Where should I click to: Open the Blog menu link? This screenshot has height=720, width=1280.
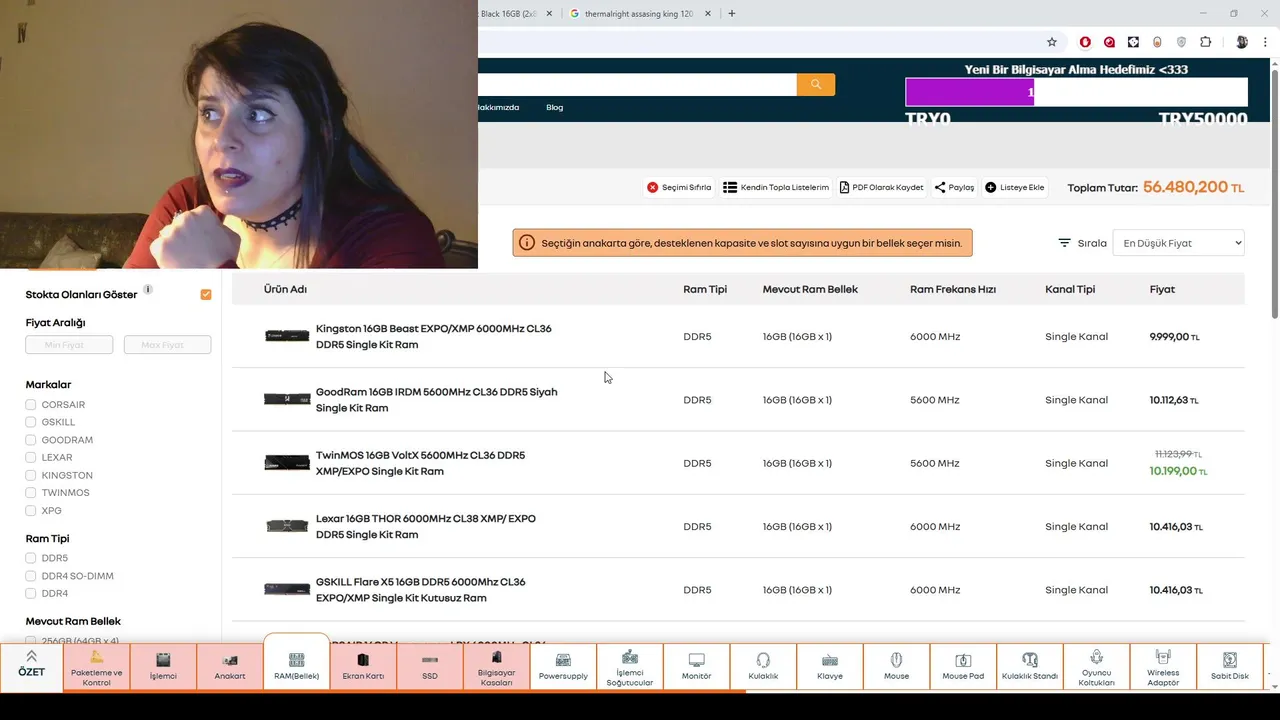point(554,107)
